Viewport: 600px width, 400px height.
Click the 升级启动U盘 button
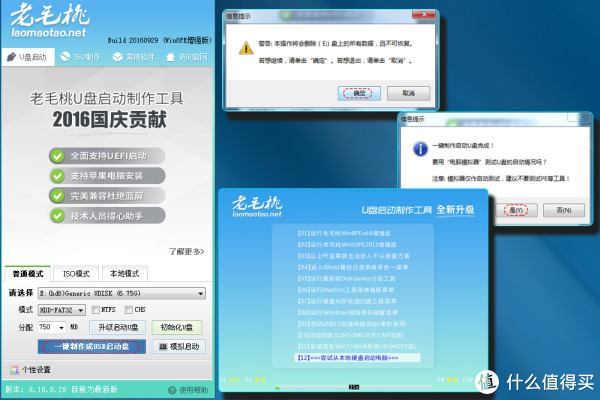(118, 327)
